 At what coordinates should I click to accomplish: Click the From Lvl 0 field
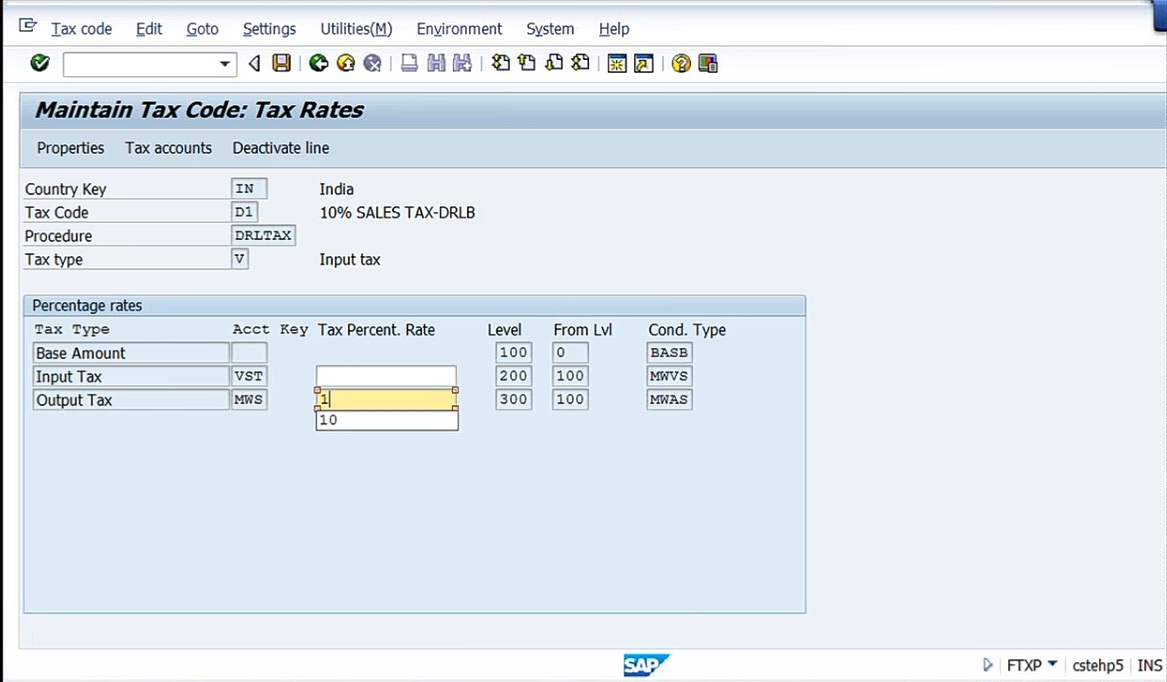point(570,352)
